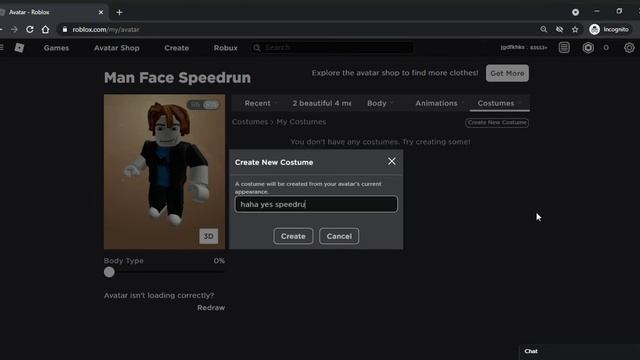Click the Create button in dialog
The height and width of the screenshot is (360, 640).
tap(293, 236)
